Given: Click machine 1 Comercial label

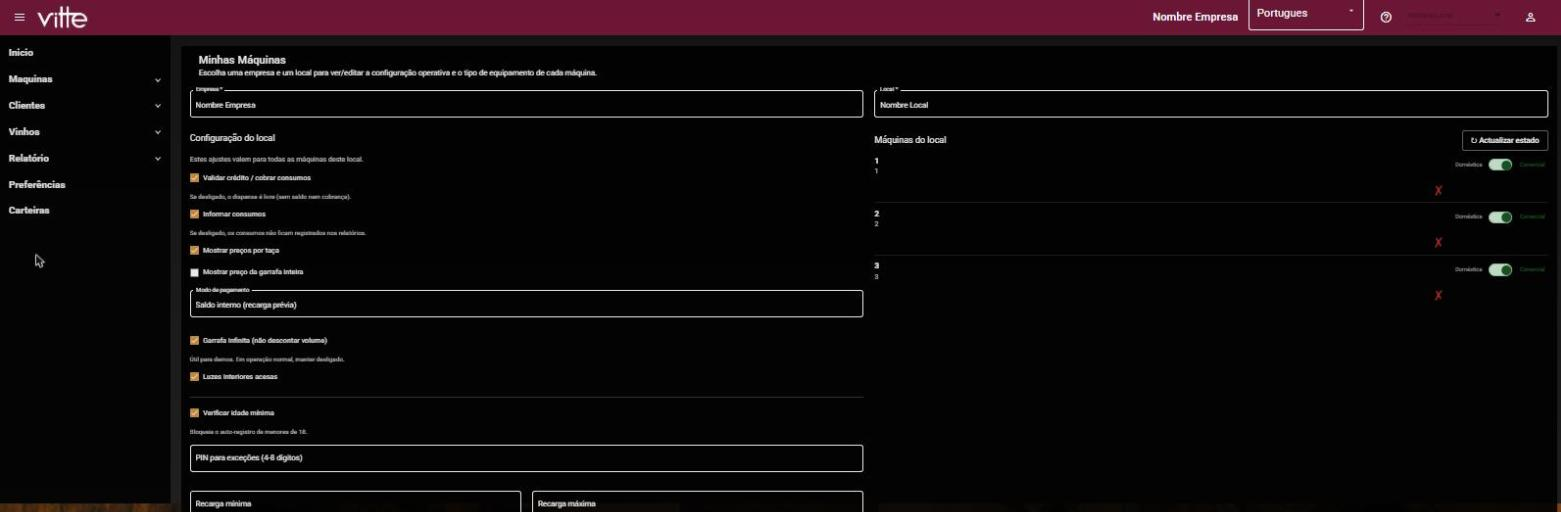Looking at the screenshot, I should coord(1532,165).
